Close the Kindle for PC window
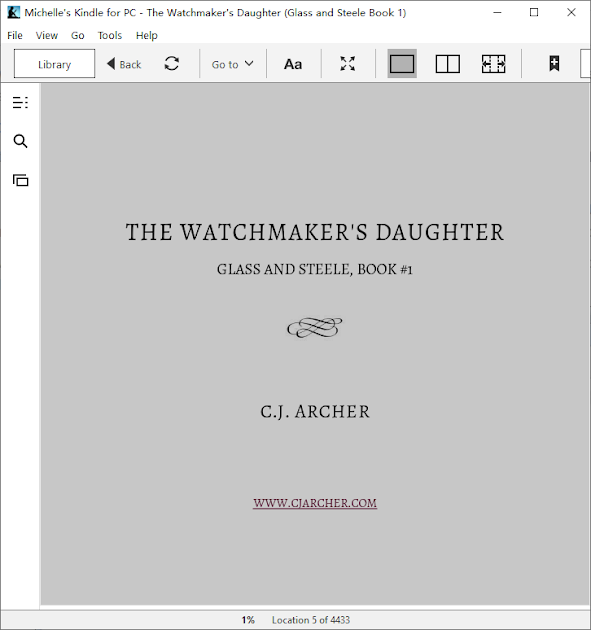This screenshot has width=591, height=630. coord(571,12)
